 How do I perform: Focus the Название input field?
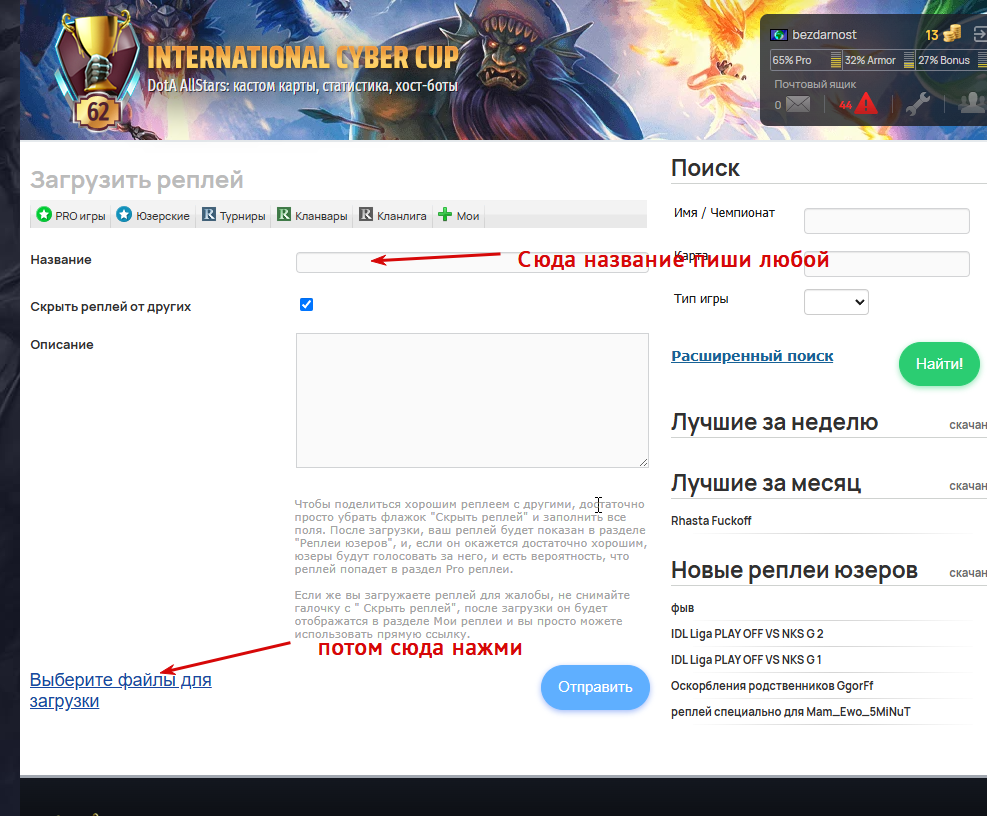pyautogui.click(x=472, y=262)
